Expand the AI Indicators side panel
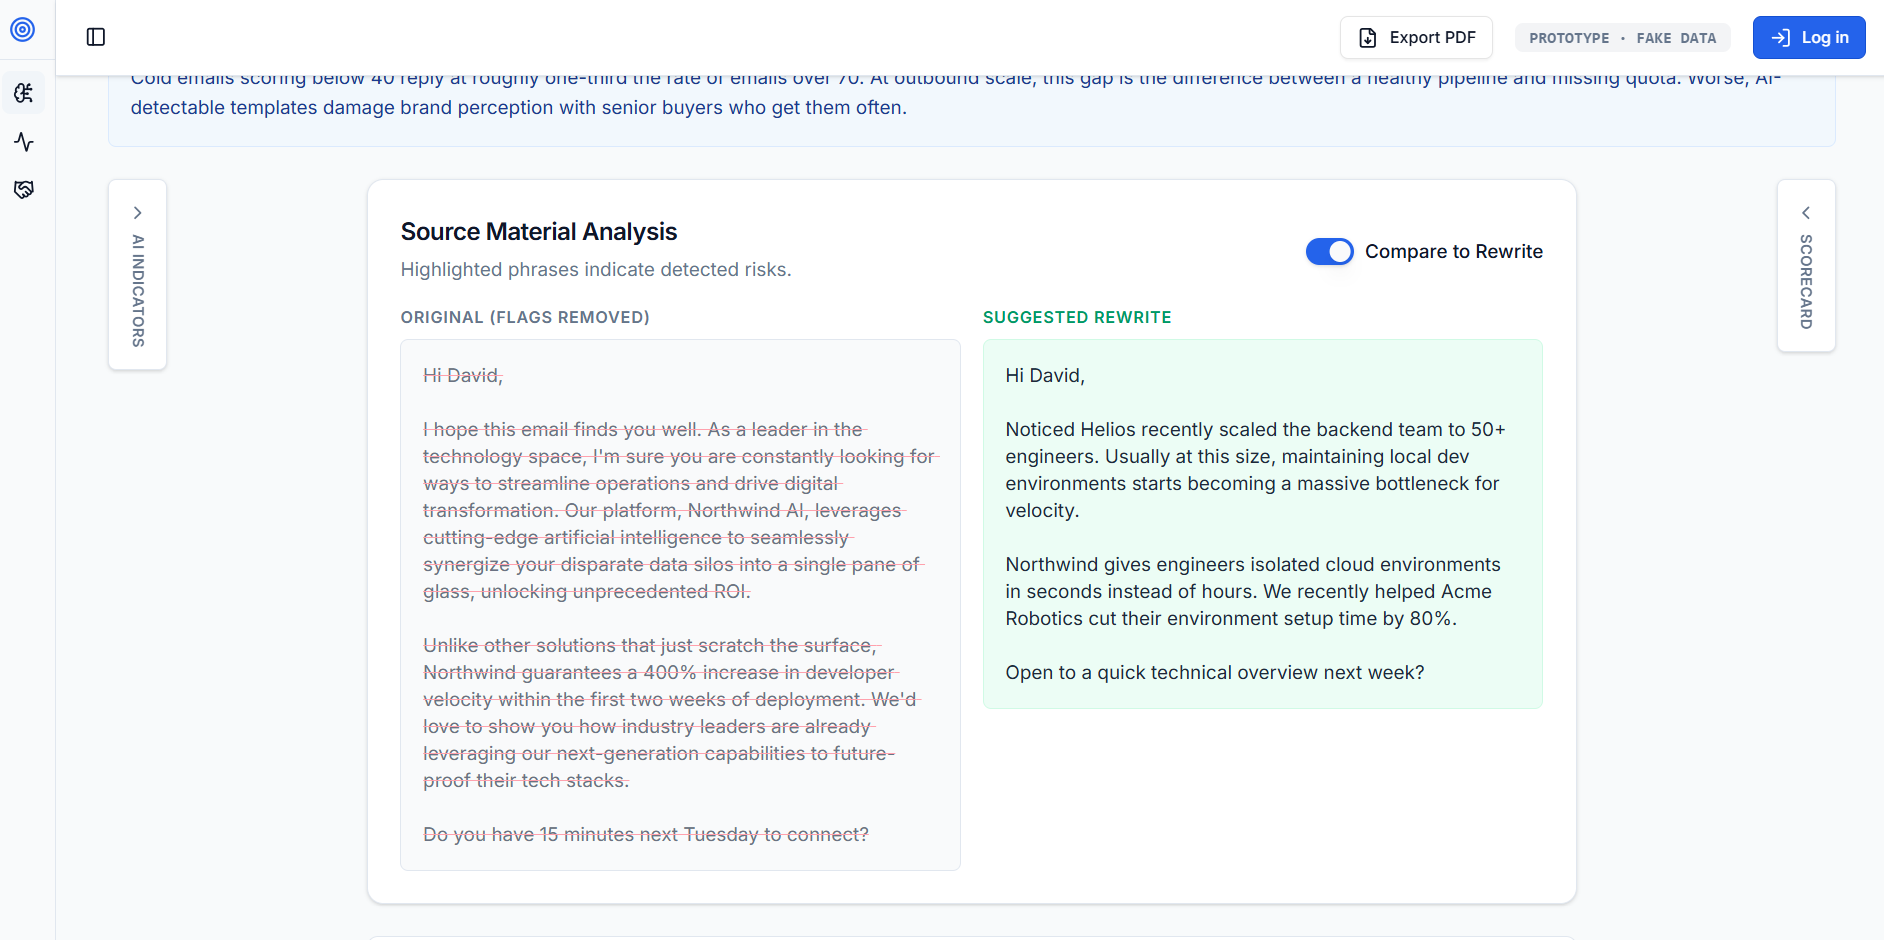The image size is (1884, 940). (x=138, y=275)
